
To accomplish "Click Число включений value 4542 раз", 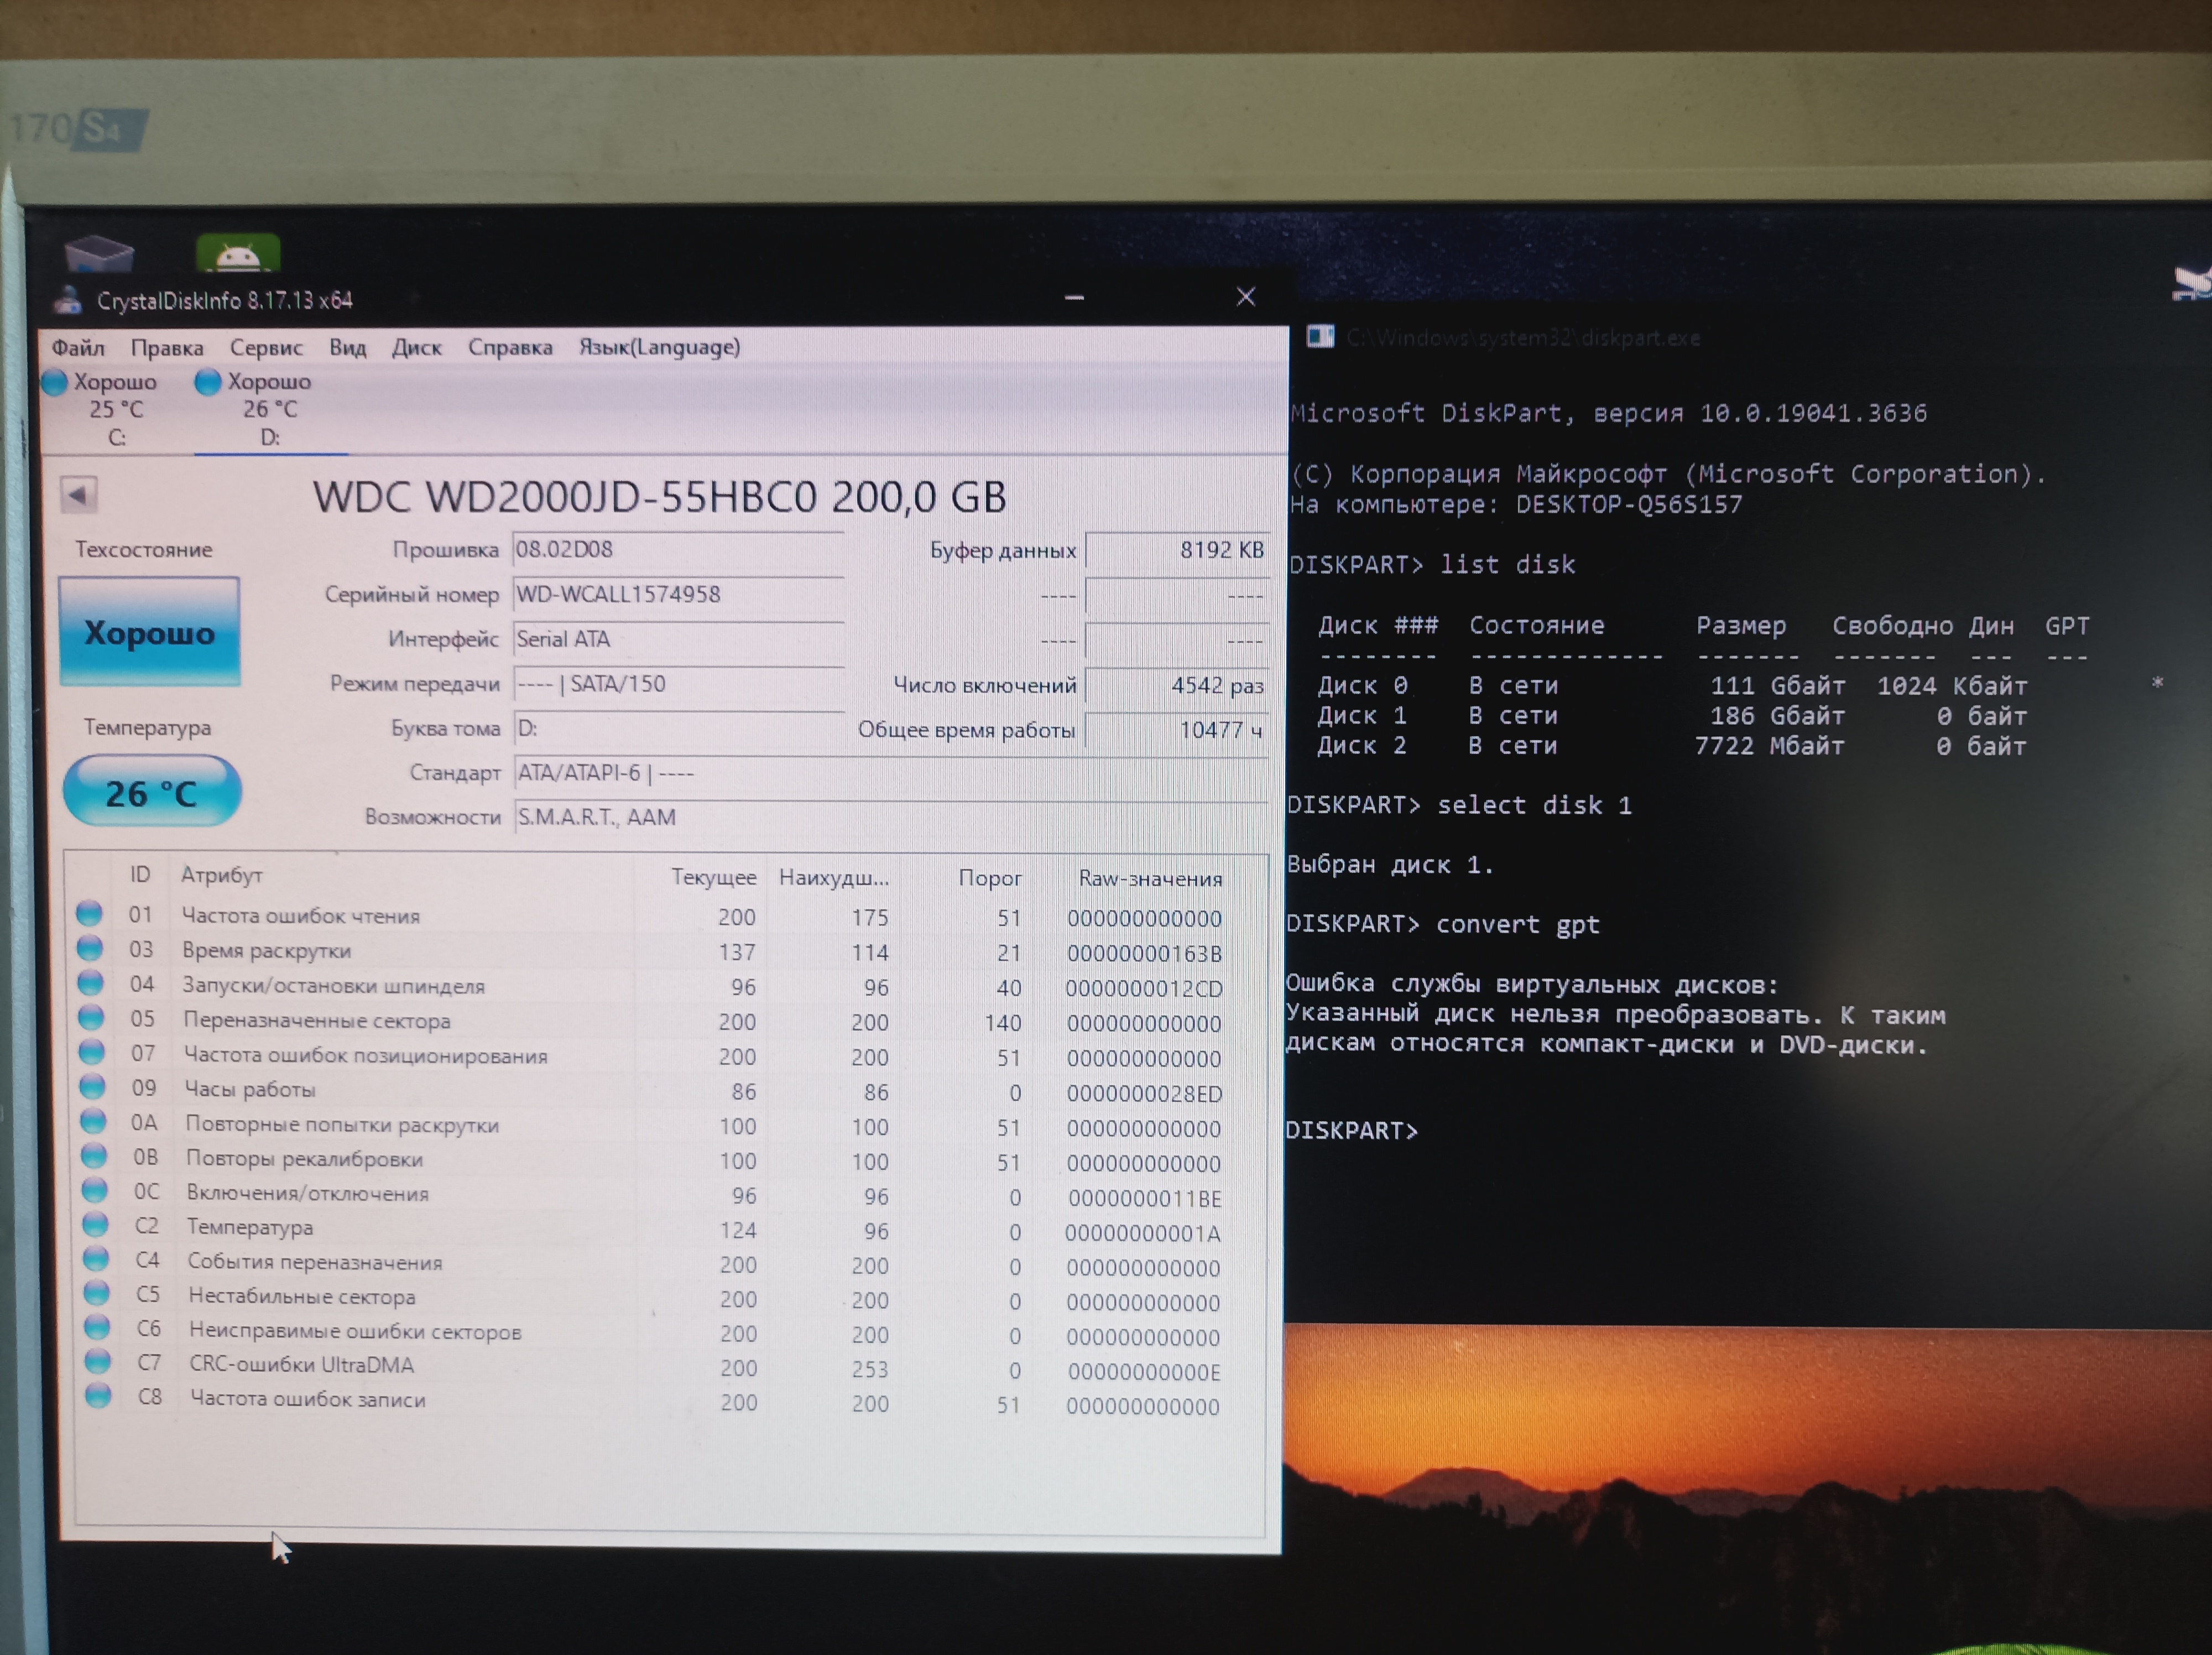I will 1177,686.
